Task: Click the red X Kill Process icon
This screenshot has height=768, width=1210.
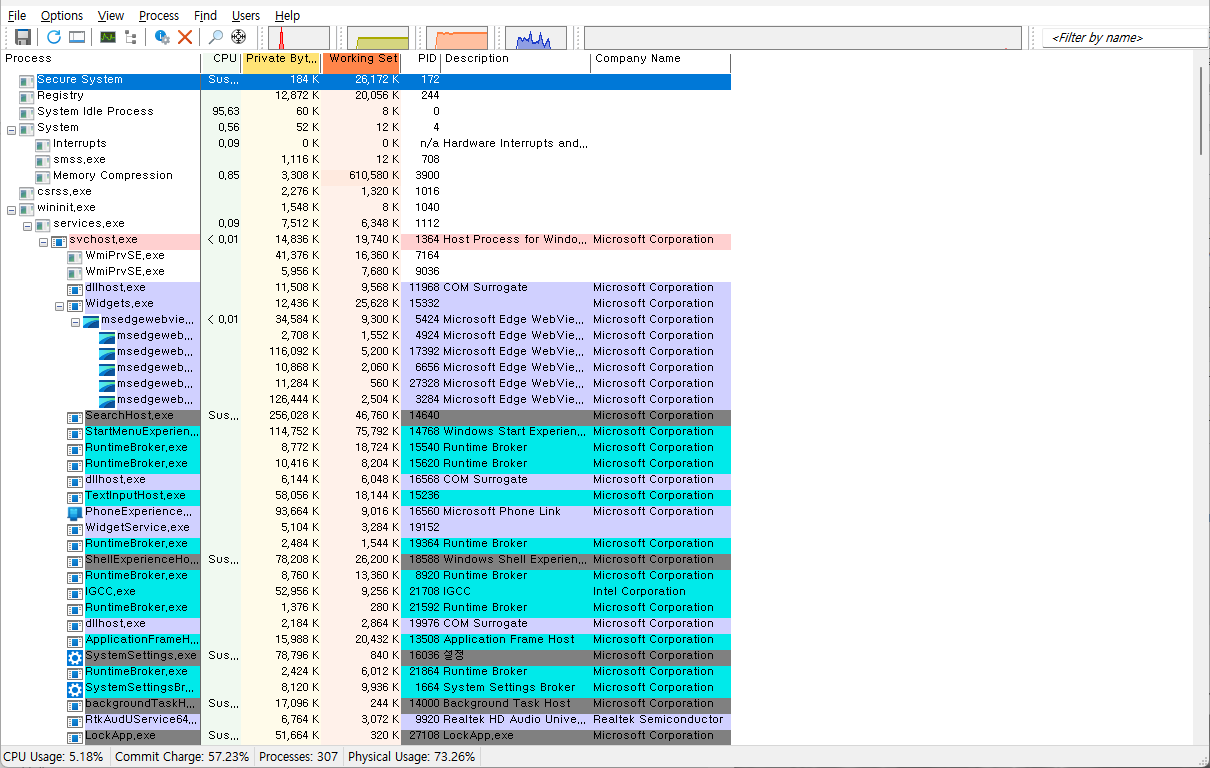Action: pos(185,37)
